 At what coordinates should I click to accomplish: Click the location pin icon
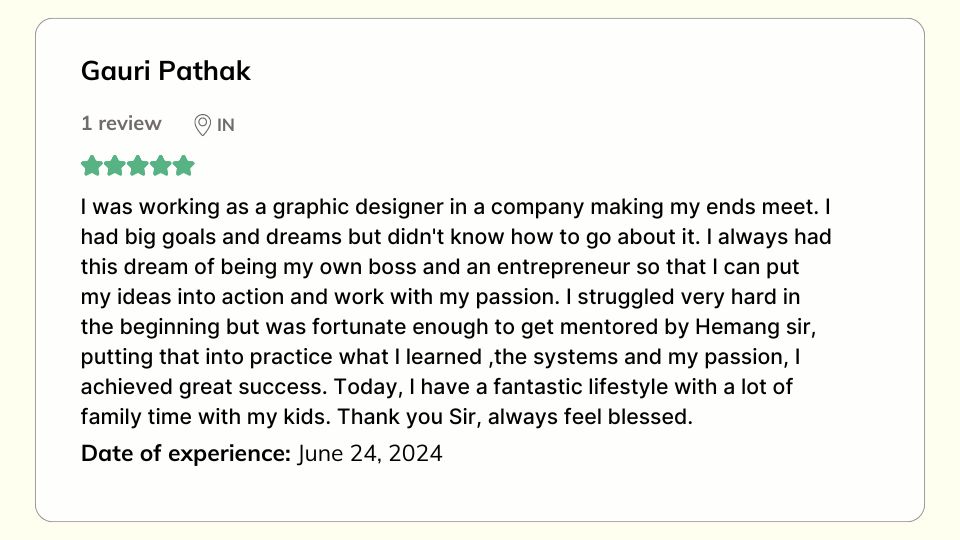[x=202, y=125]
